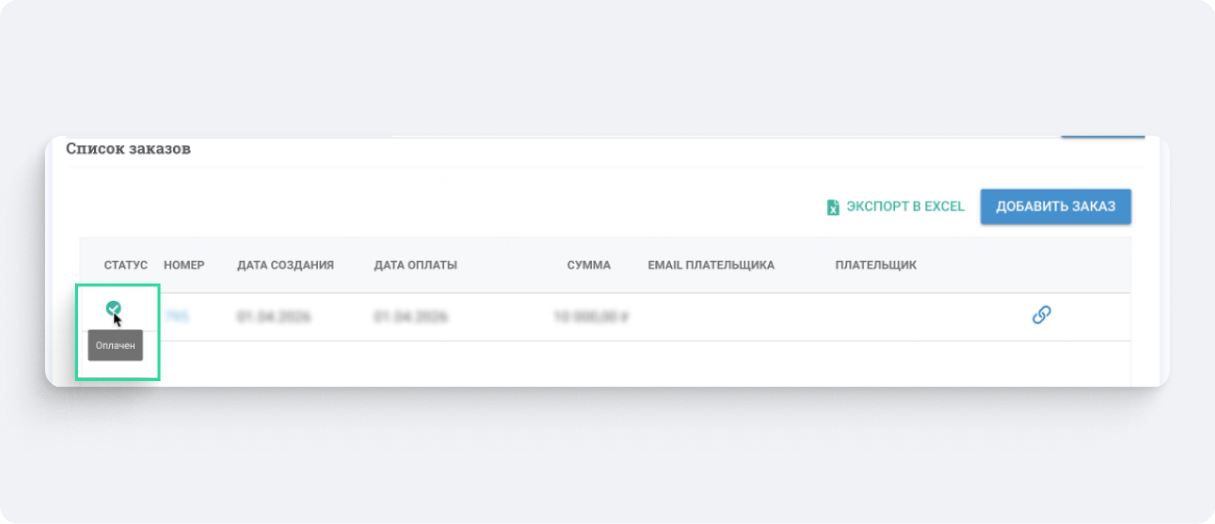Click the Excel file icon
Screen dimensions: 1215x524
[832, 207]
